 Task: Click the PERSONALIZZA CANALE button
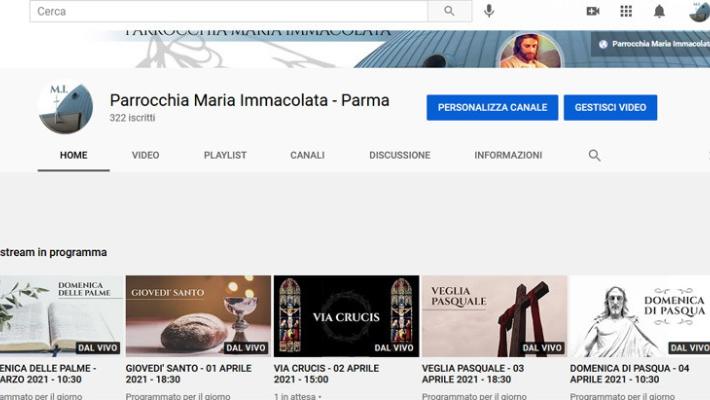[x=492, y=107]
